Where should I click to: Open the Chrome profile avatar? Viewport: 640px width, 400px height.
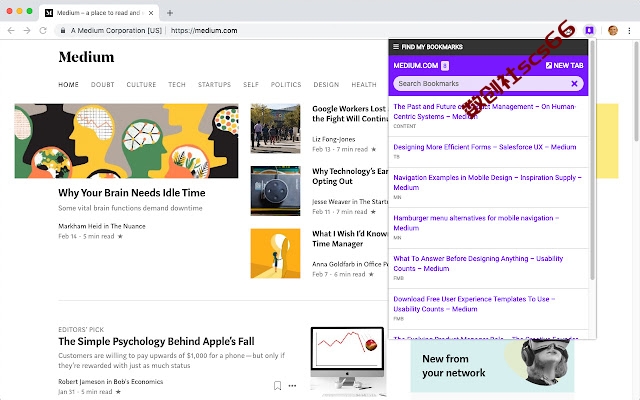[613, 30]
